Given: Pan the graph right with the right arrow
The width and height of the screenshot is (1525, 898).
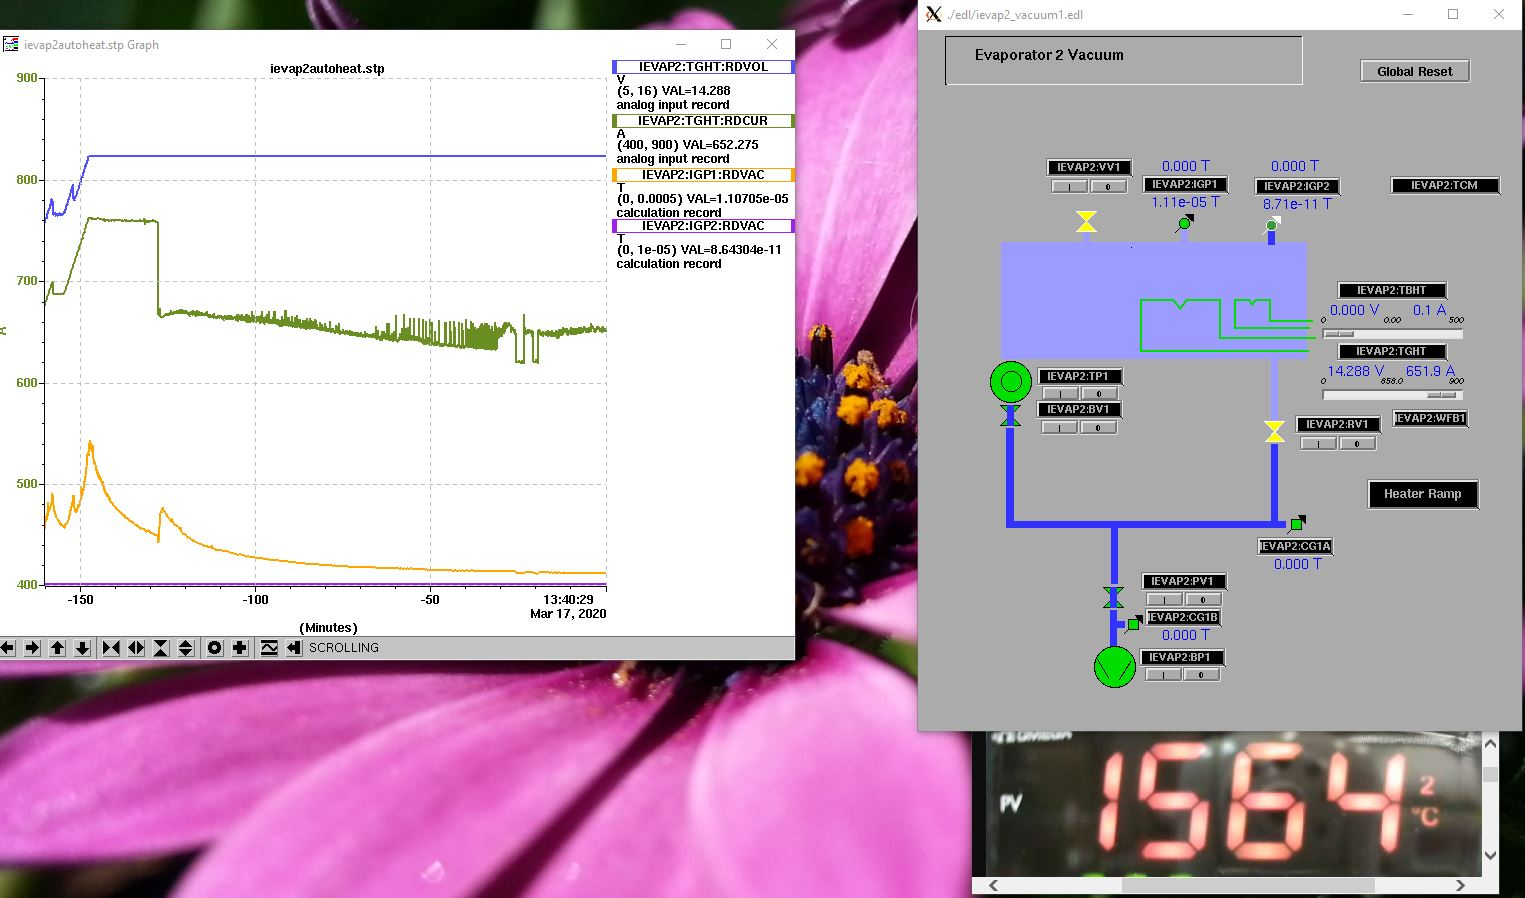Looking at the screenshot, I should [x=32, y=648].
